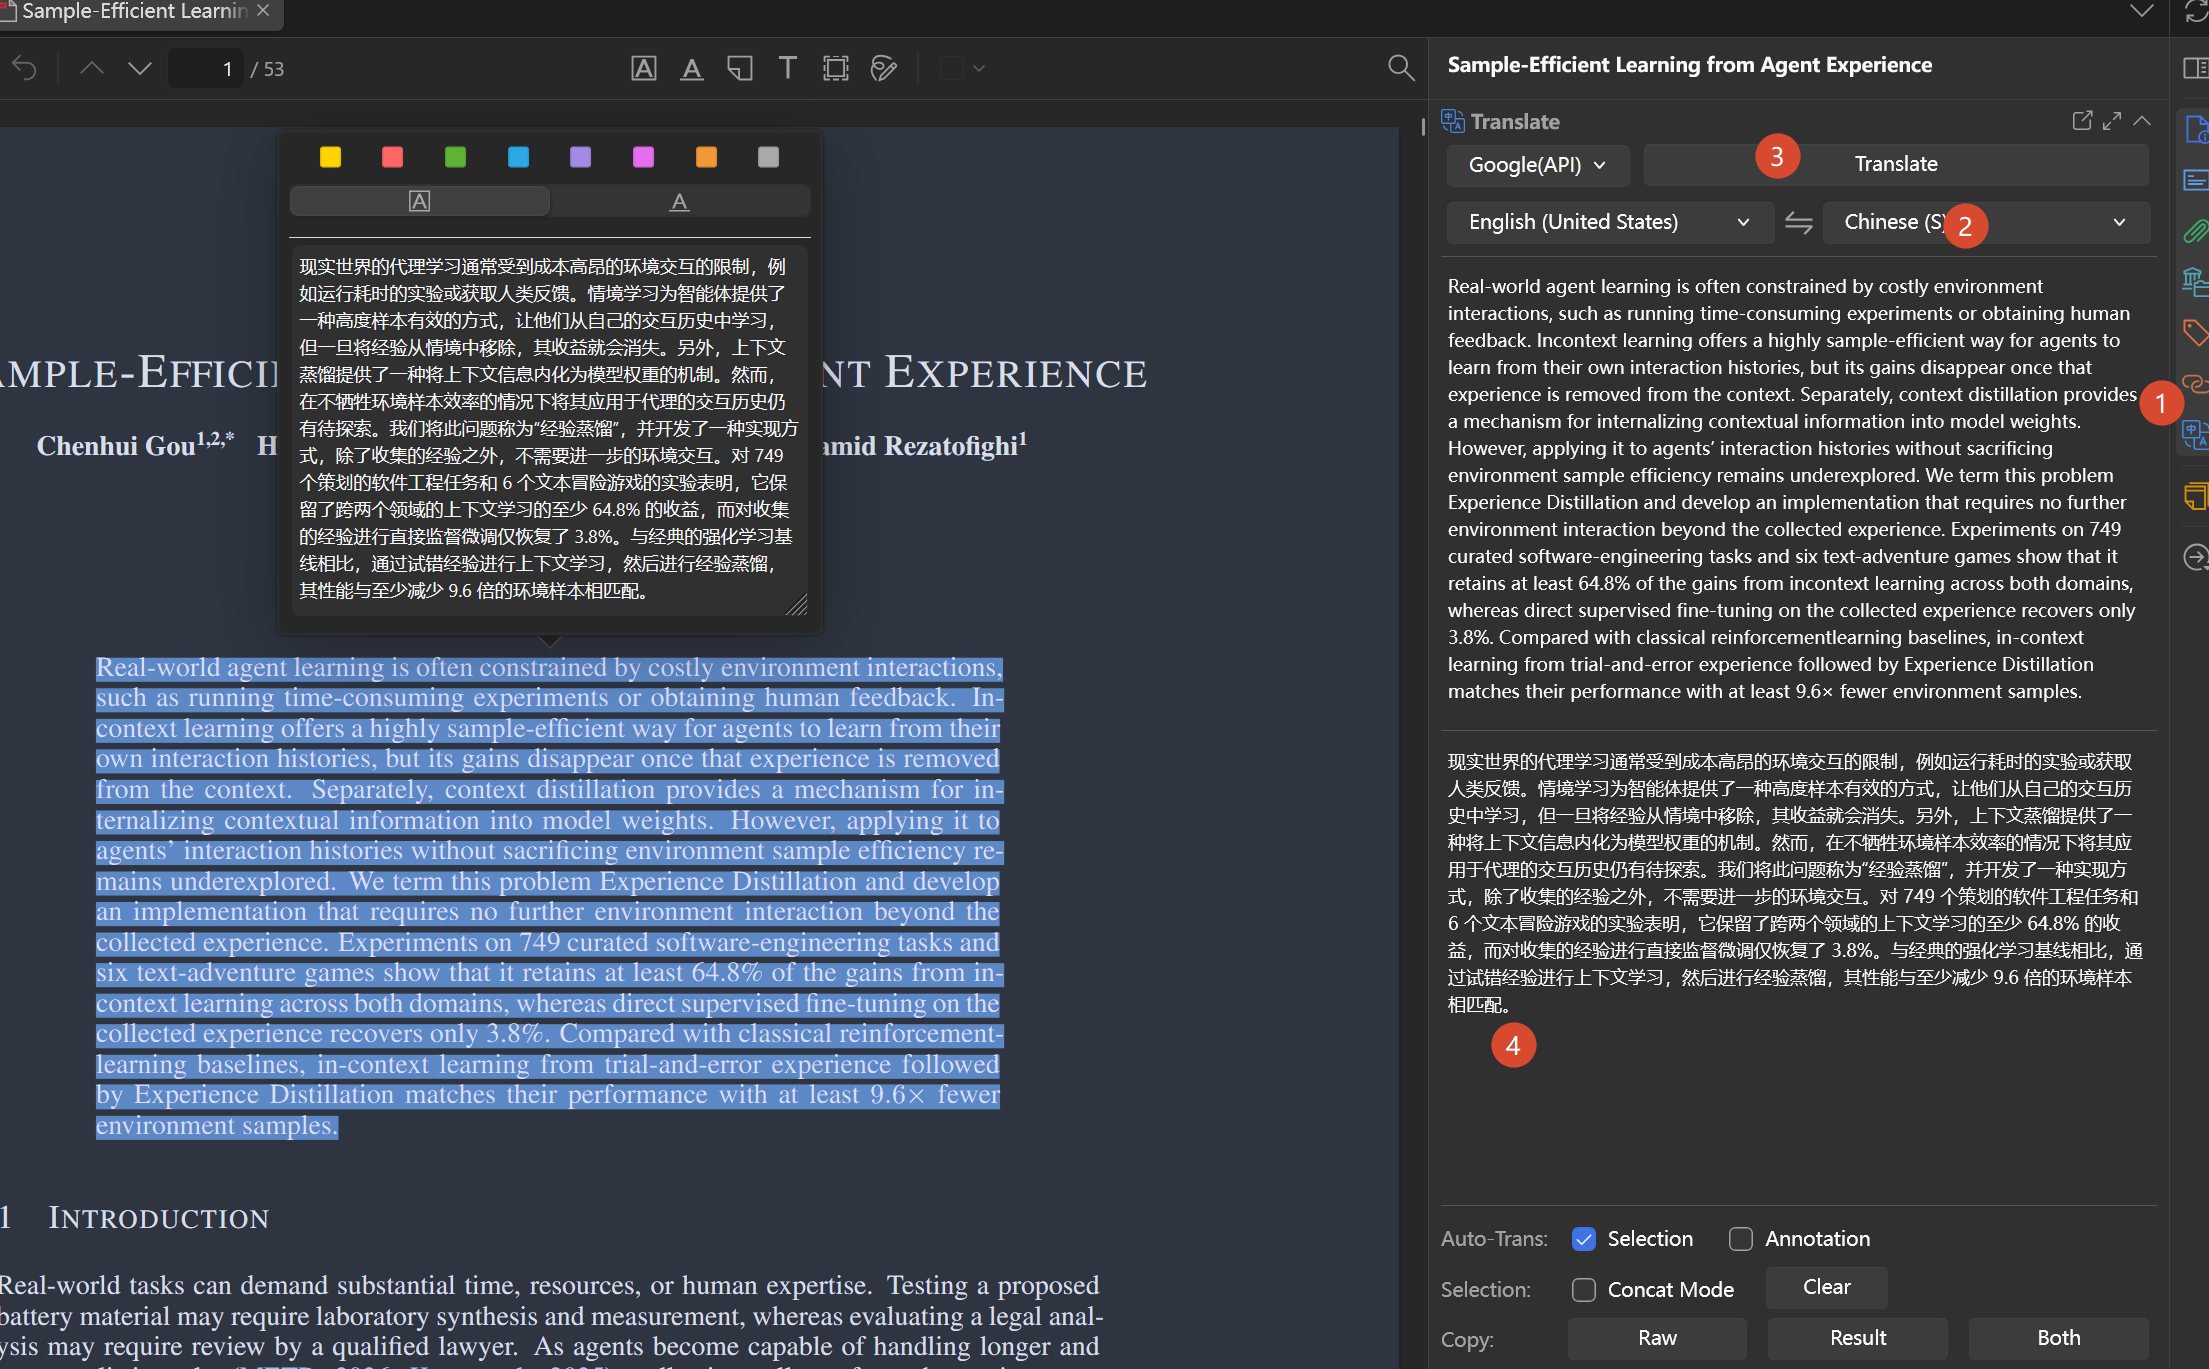Open the tab list chevron at top right
2209x1369 pixels.
(x=2142, y=12)
